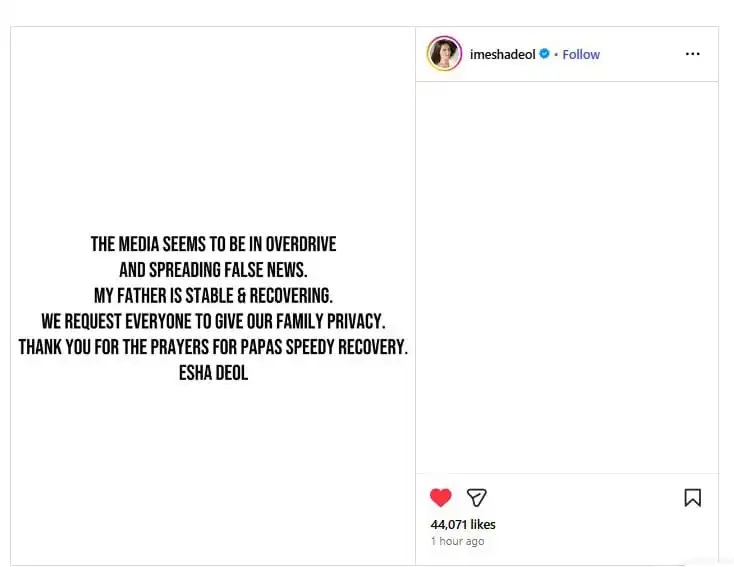Click the 'Papas speedy recovery' line
This screenshot has height=567, width=734.
tap(213, 348)
